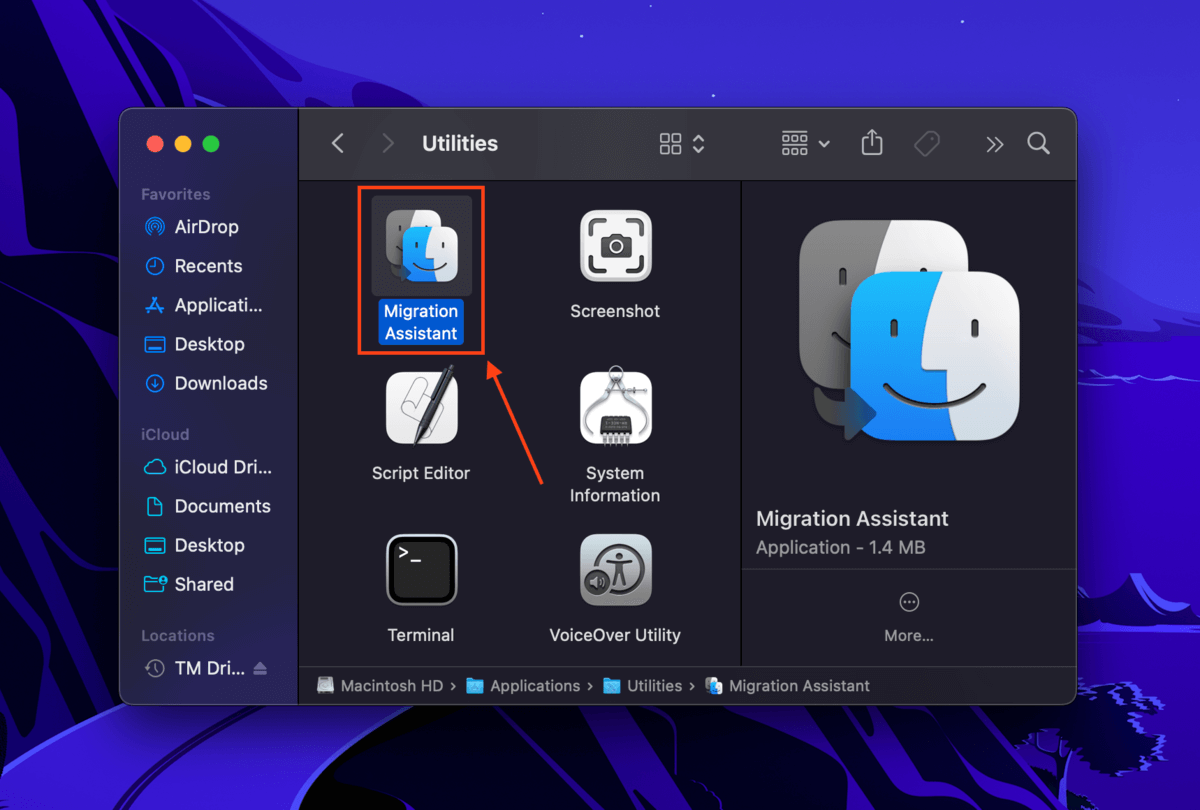1200x810 pixels.
Task: Minimize the Finder window with yellow button
Action: click(x=183, y=144)
